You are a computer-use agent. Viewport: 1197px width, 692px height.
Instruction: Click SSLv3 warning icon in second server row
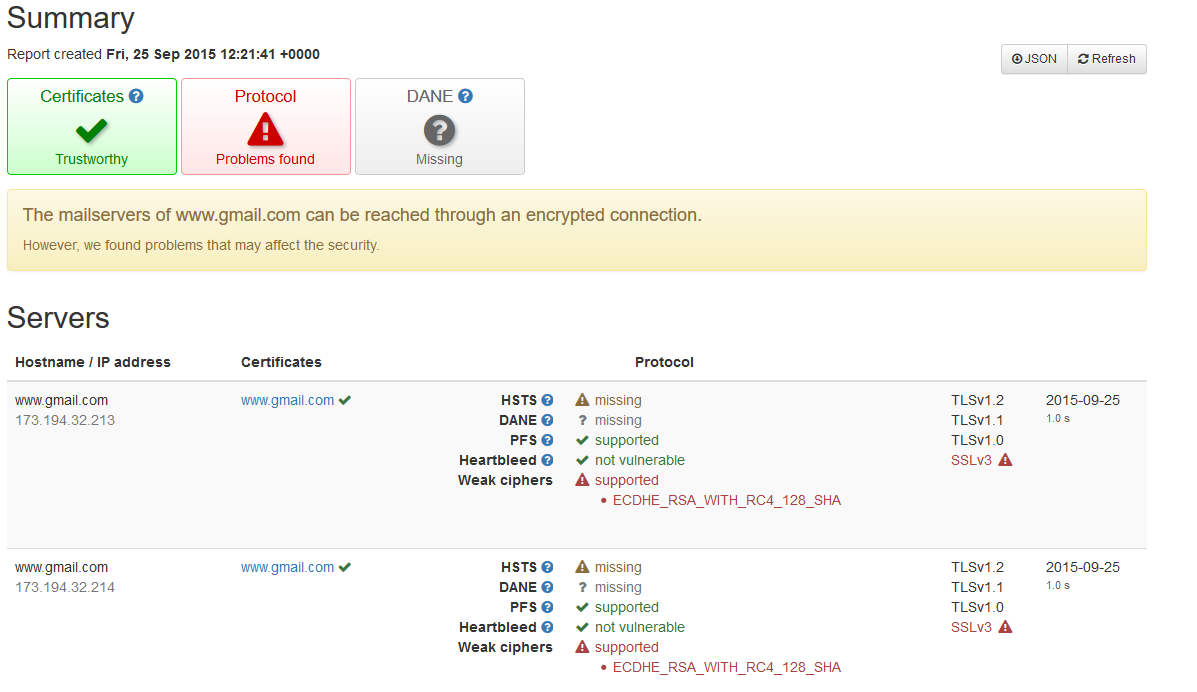pos(1005,627)
